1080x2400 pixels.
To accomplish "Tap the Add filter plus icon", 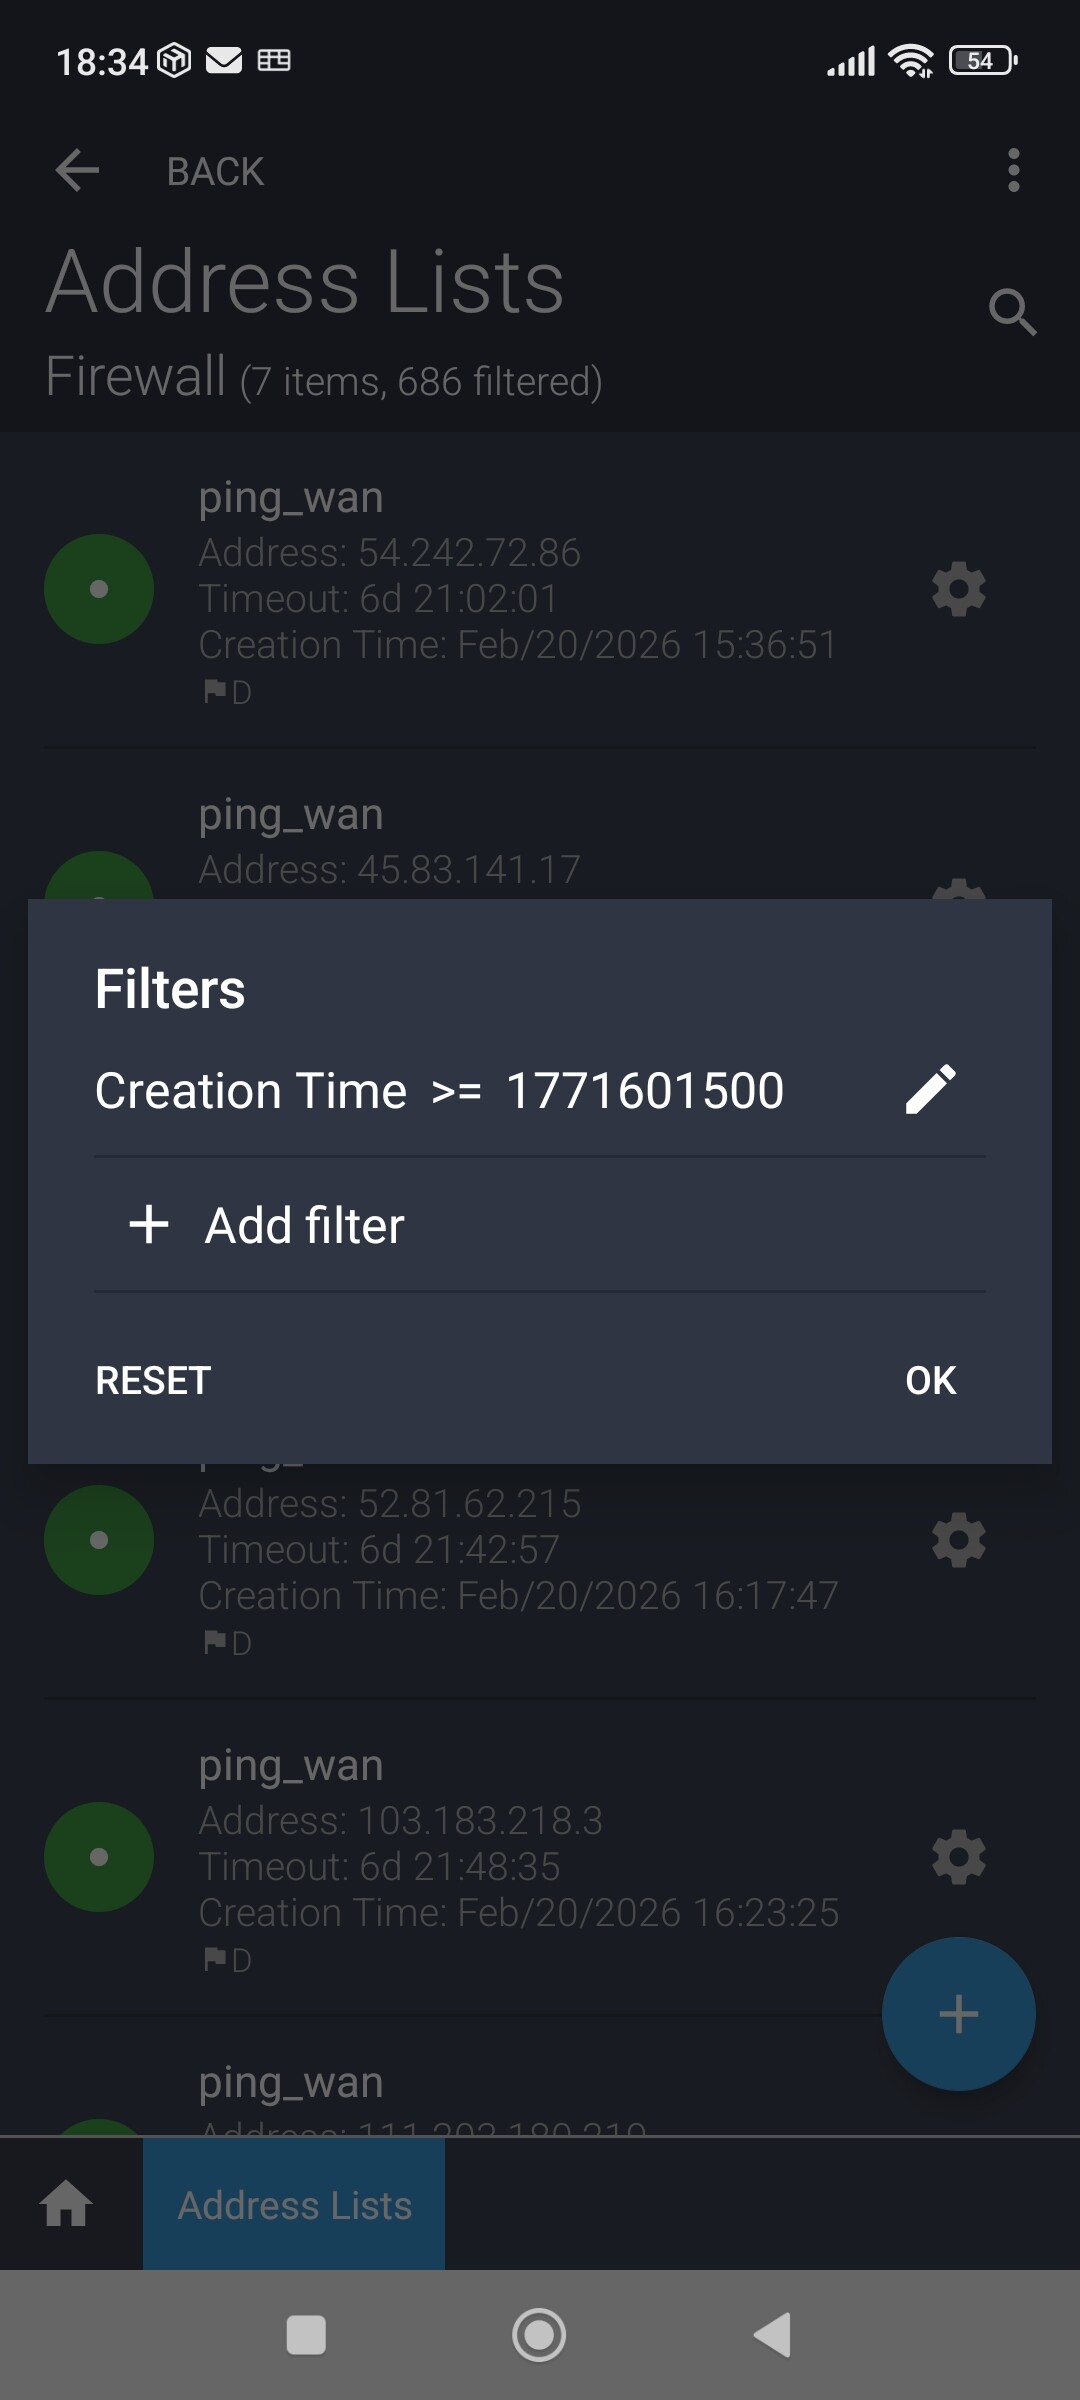I will (149, 1225).
